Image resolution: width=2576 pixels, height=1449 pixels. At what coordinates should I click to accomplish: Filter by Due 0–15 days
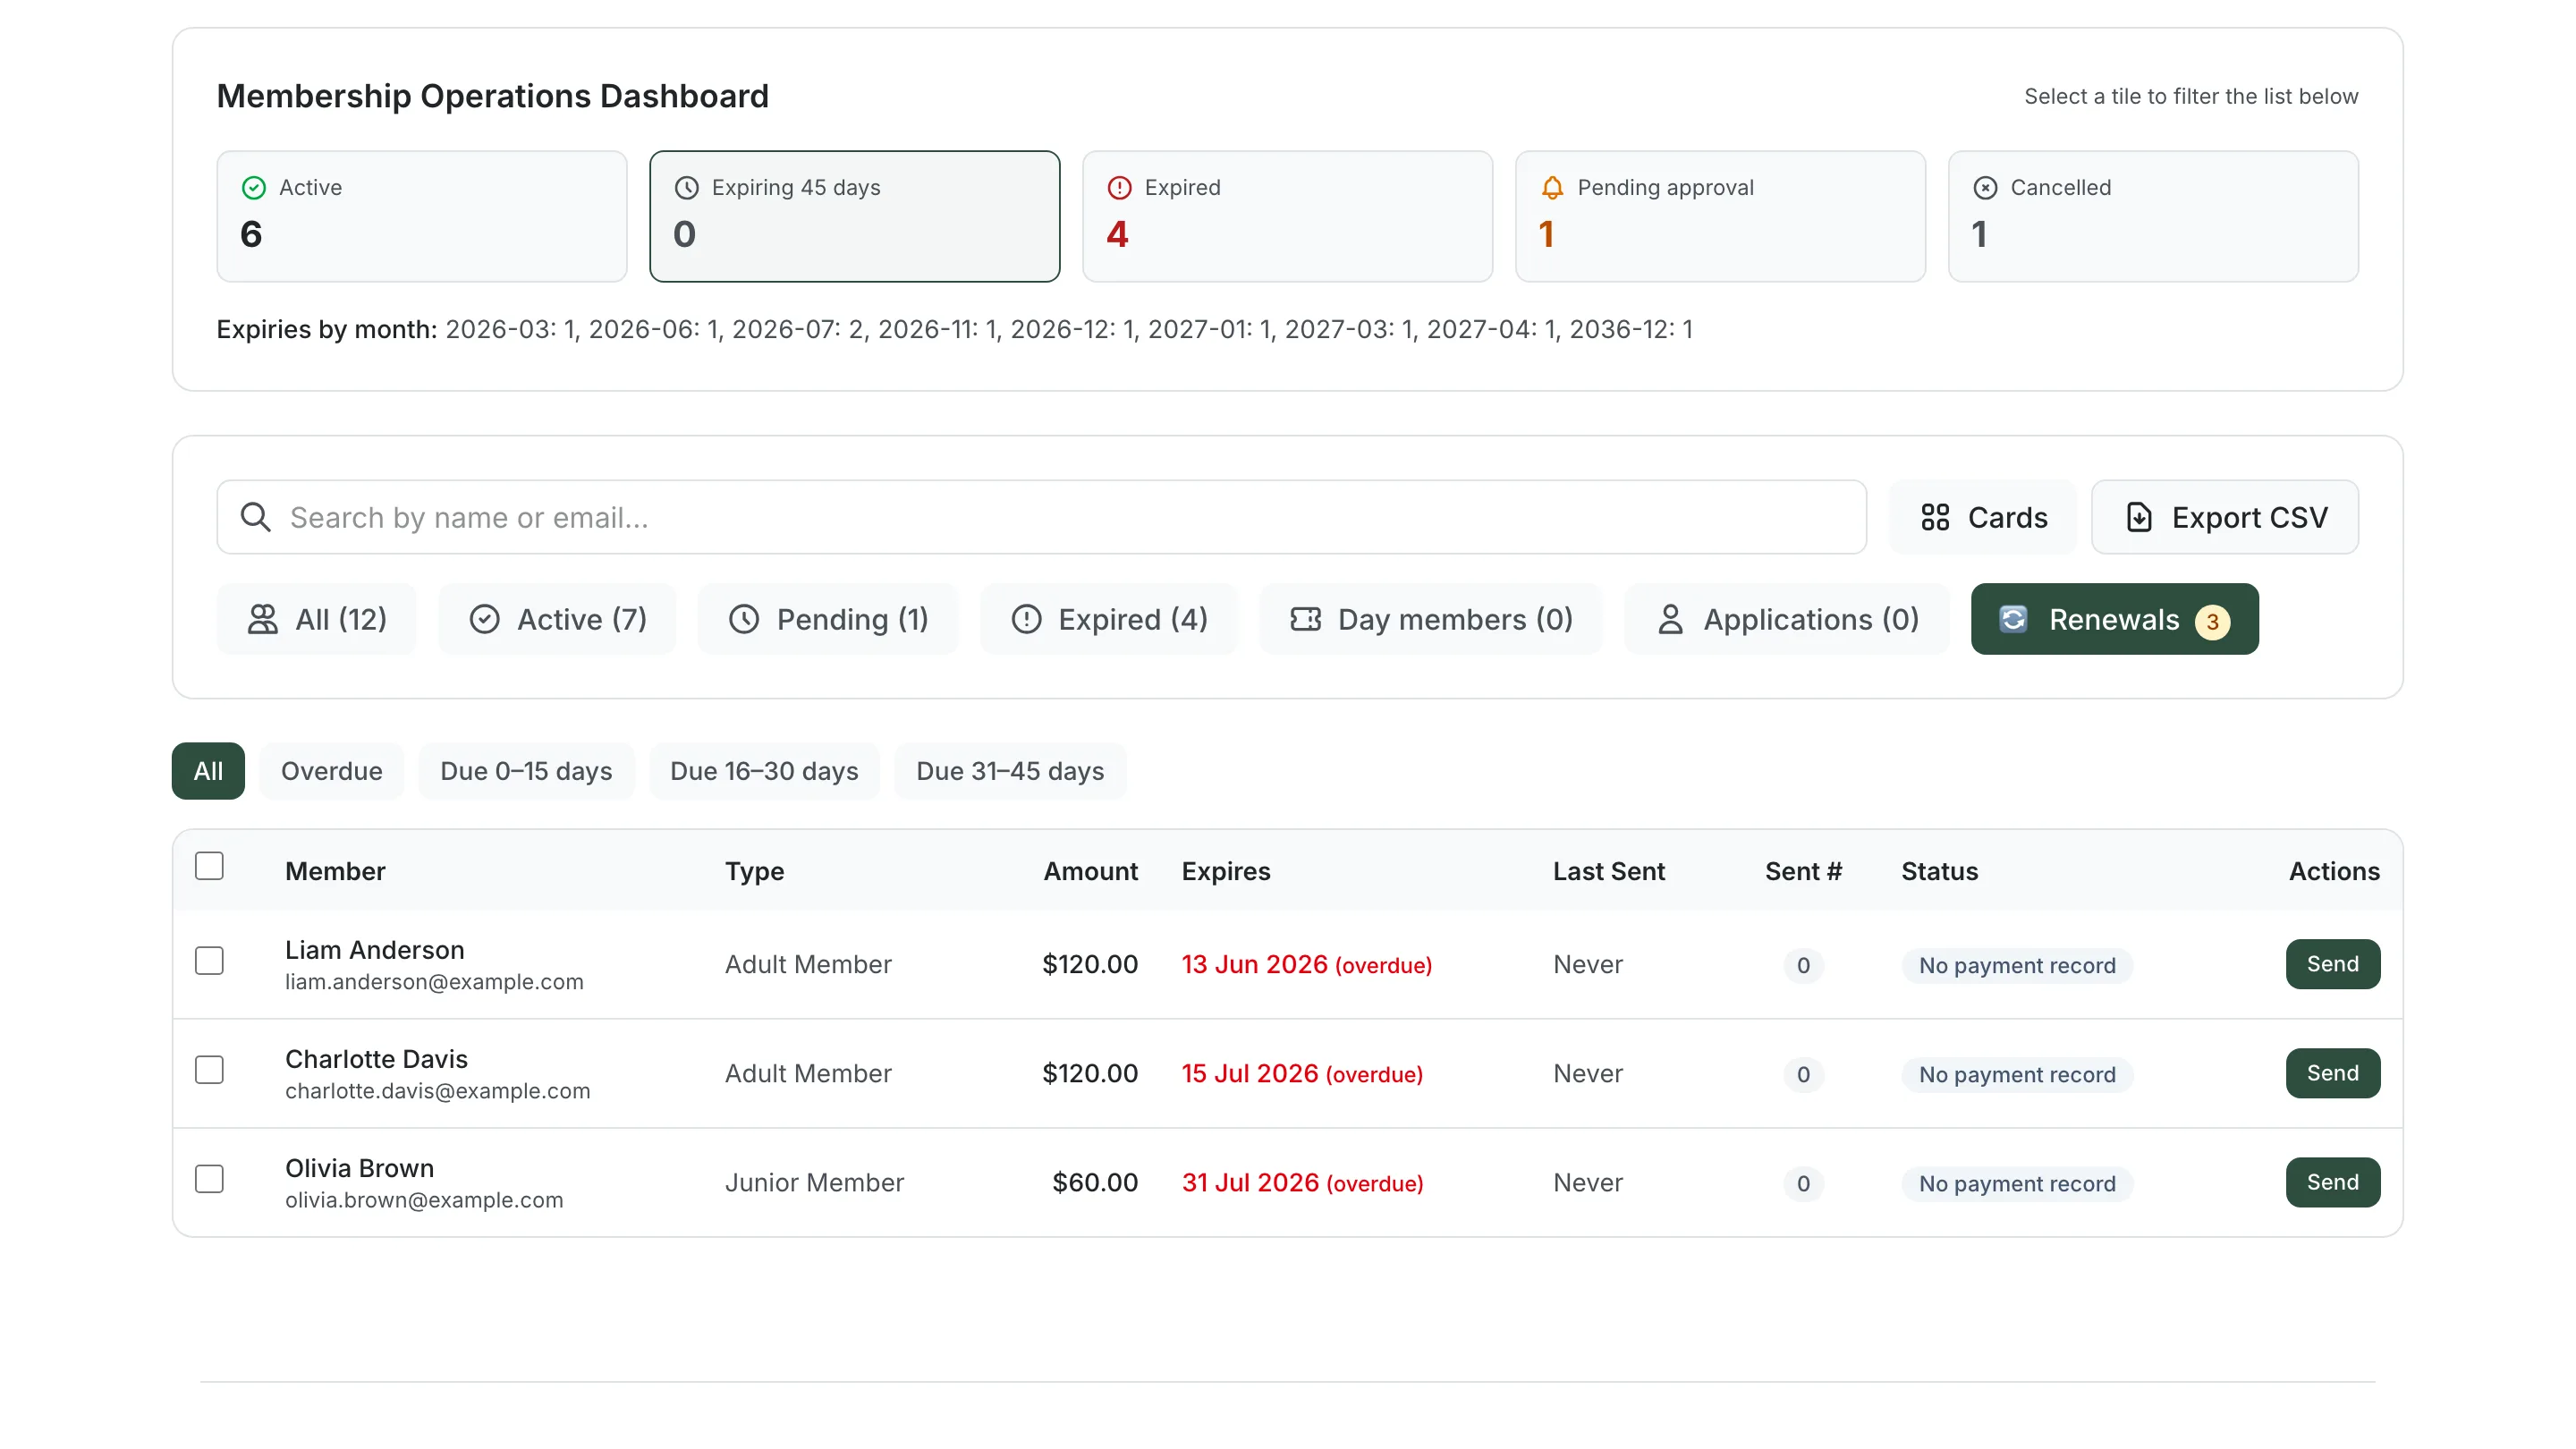click(527, 771)
